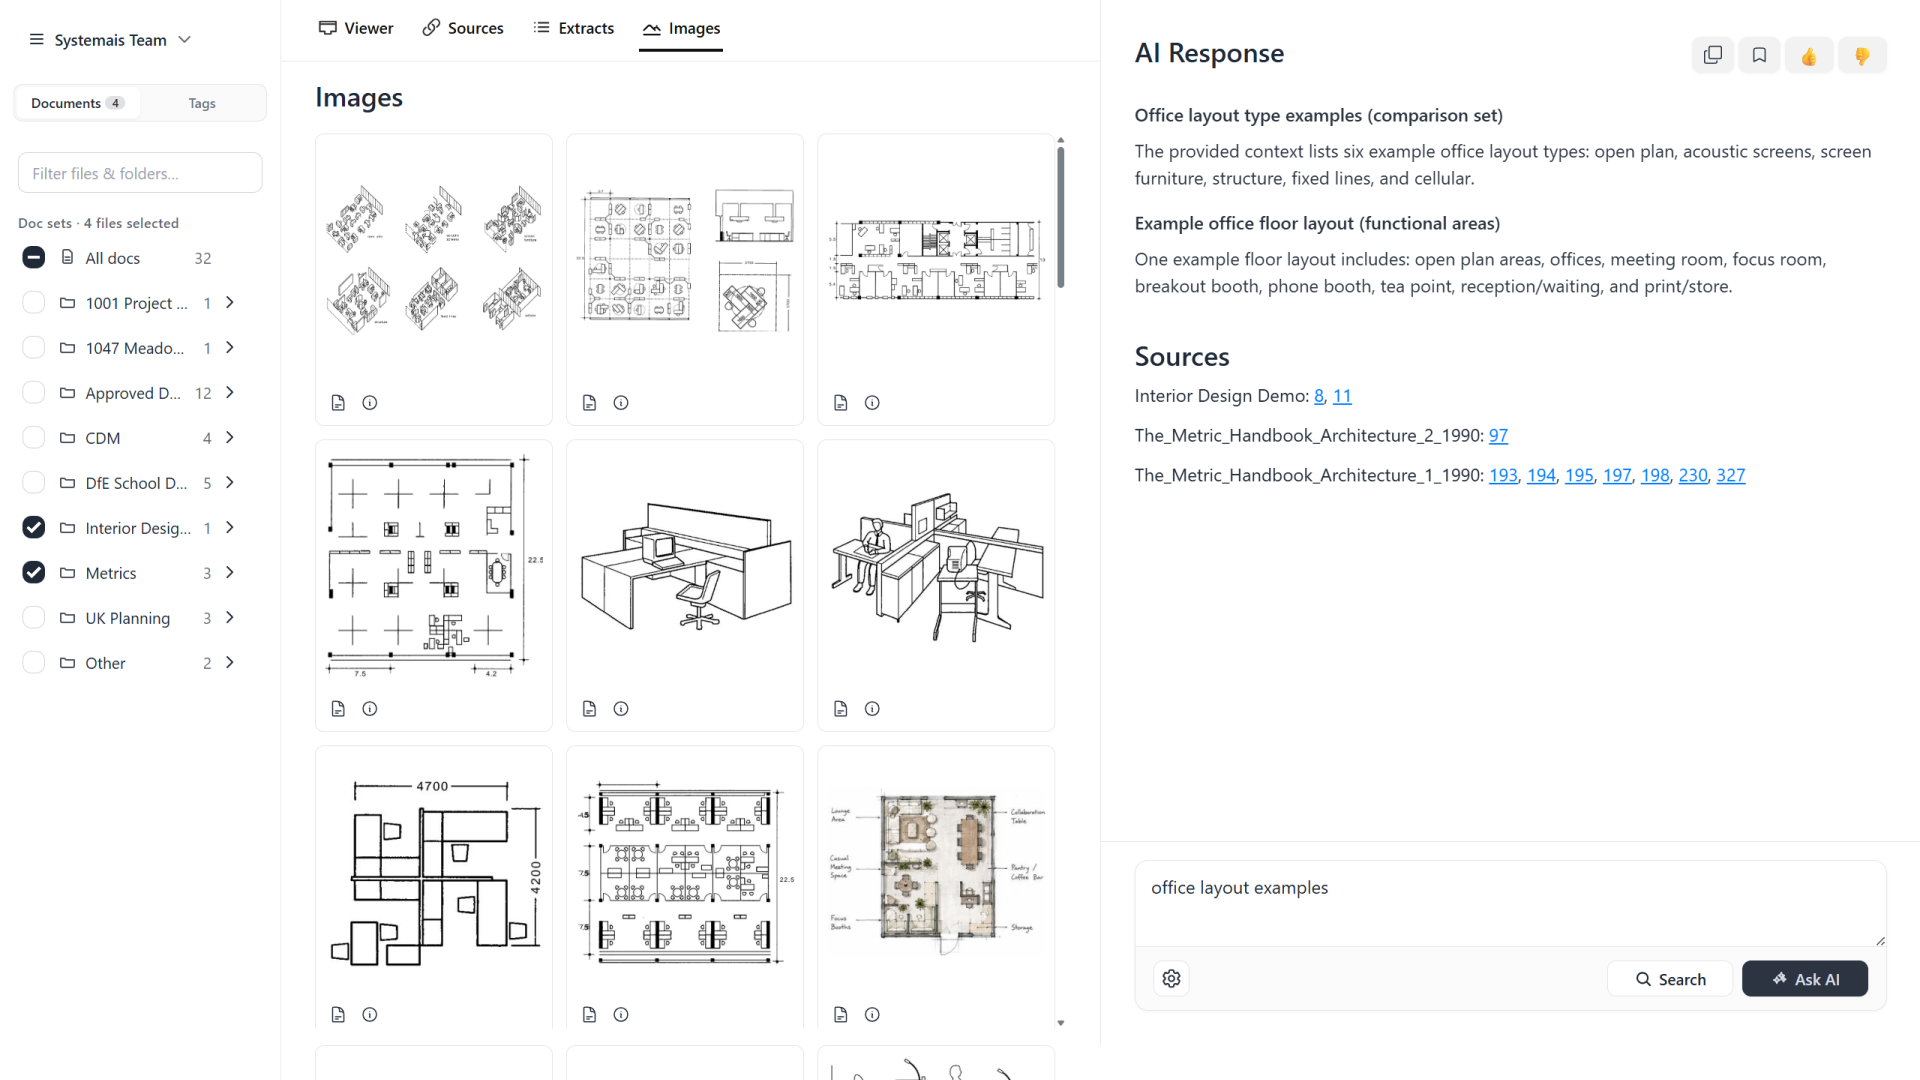This screenshot has width=1920, height=1080.
Task: Bookmark the AI response
Action: 1760,55
